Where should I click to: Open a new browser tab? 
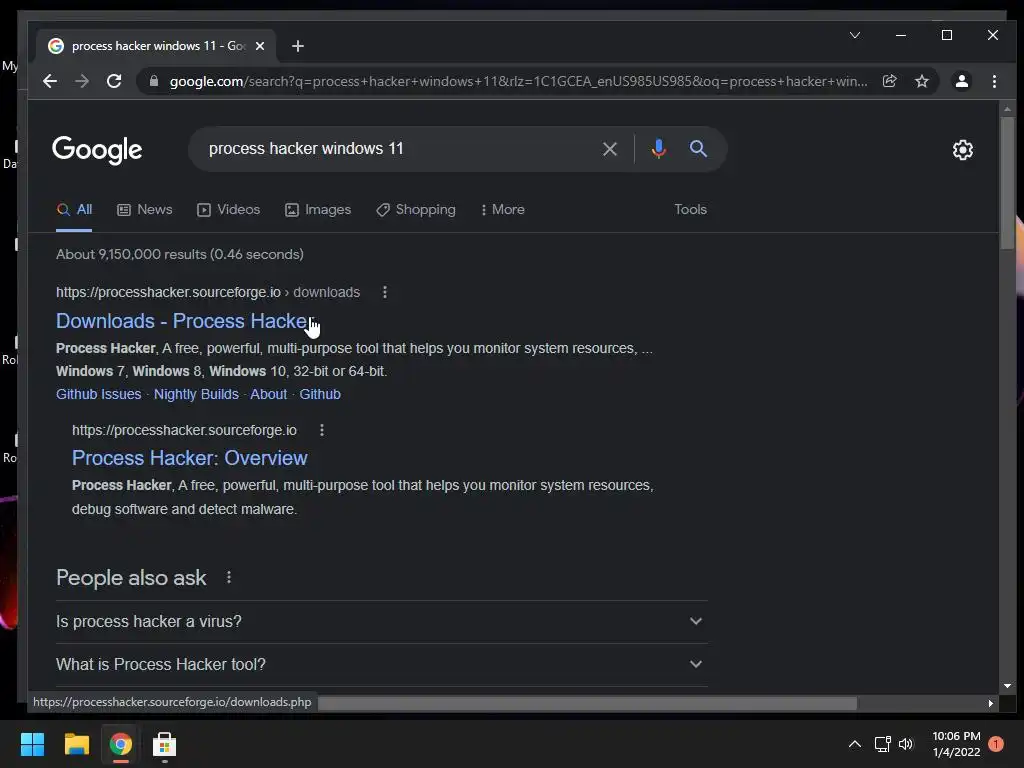pos(298,46)
